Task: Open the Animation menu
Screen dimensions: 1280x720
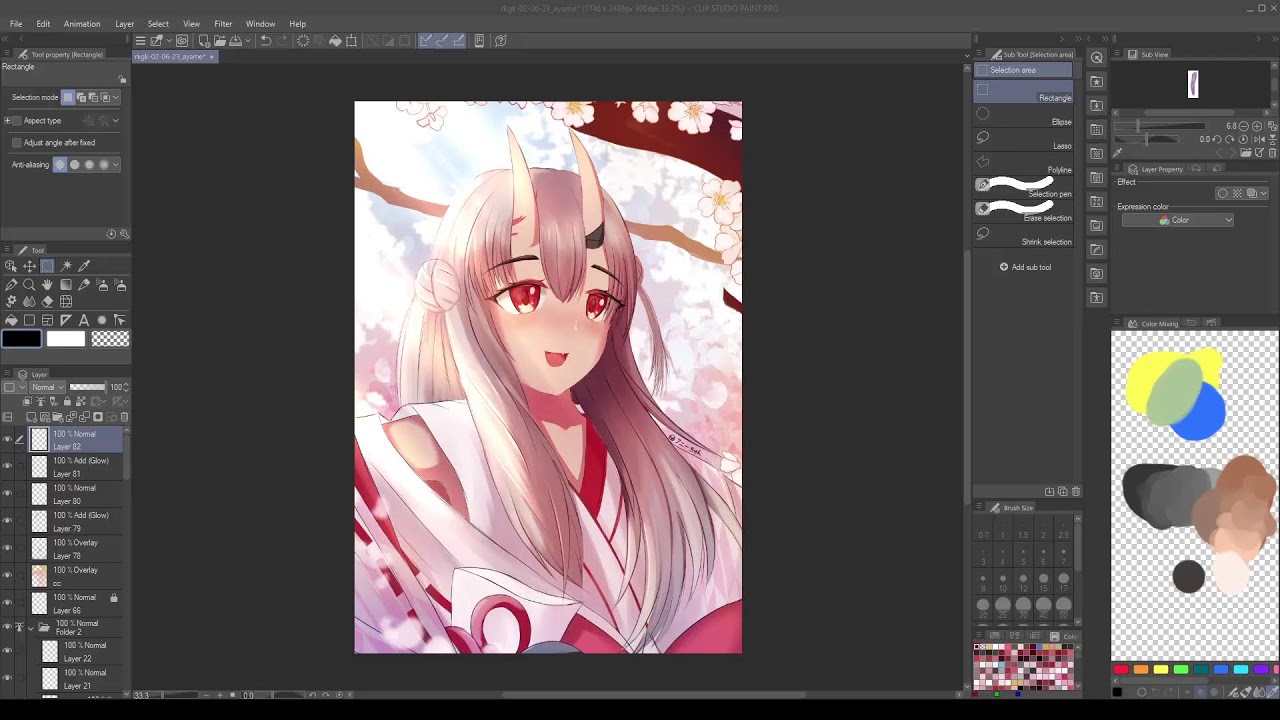Action: coord(82,24)
